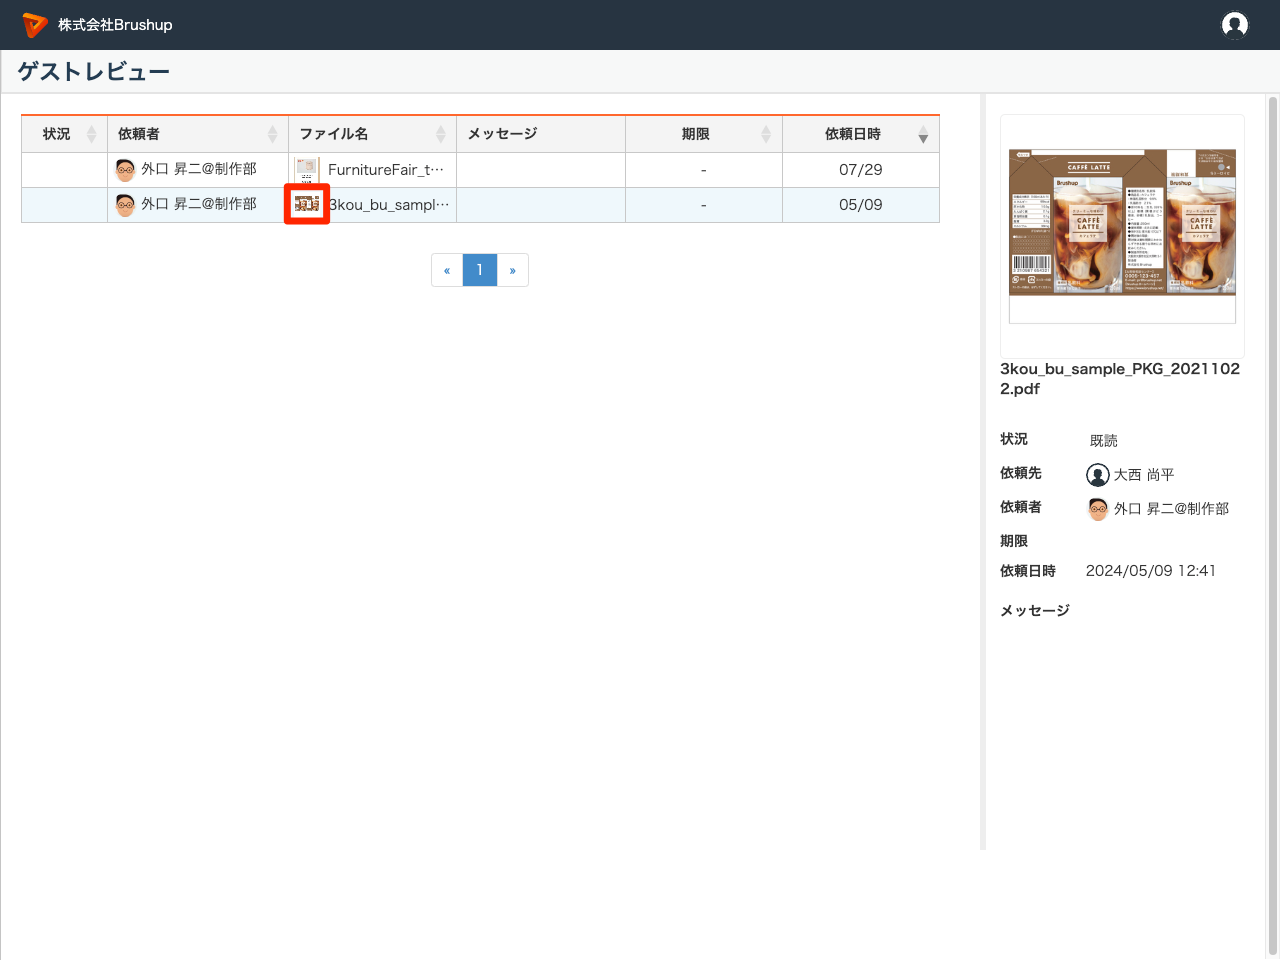Click 外口 昇二 avatar in FurnitureFair row
The image size is (1280, 960).
(x=125, y=170)
